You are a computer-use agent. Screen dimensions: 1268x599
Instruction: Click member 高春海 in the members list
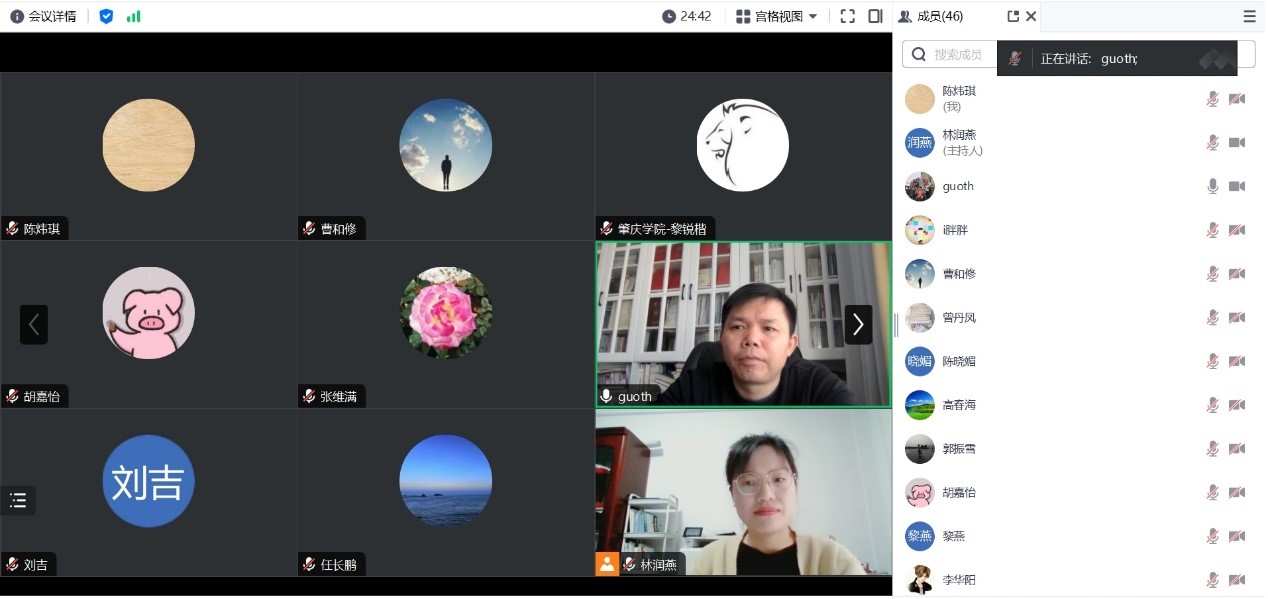[958, 405]
